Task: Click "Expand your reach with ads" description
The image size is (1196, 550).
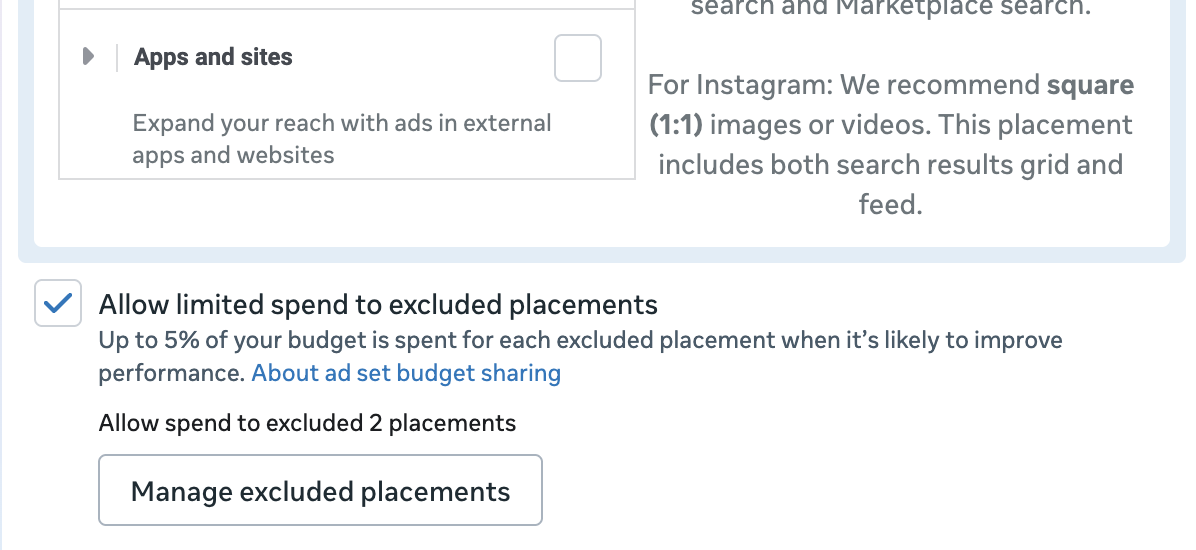Action: [x=341, y=124]
